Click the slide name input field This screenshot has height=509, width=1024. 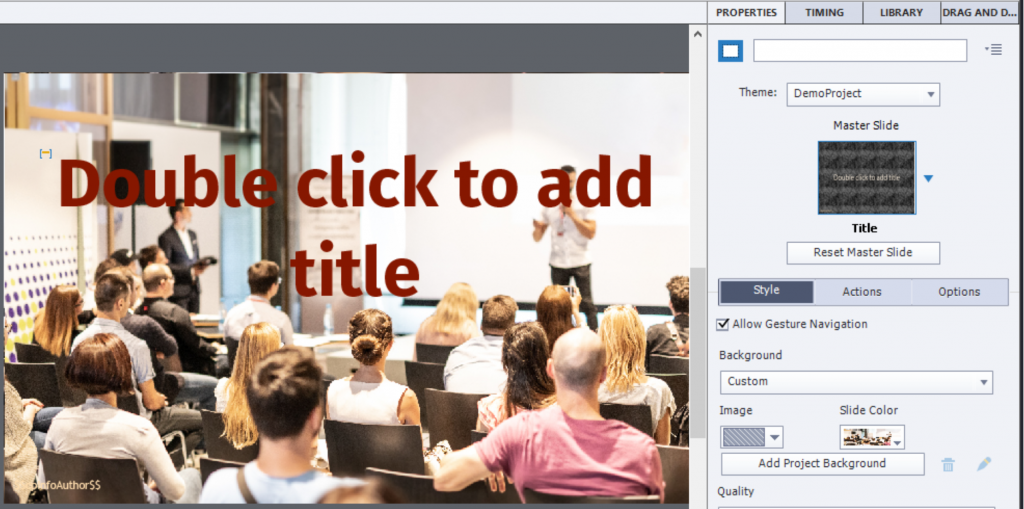[x=859, y=50]
